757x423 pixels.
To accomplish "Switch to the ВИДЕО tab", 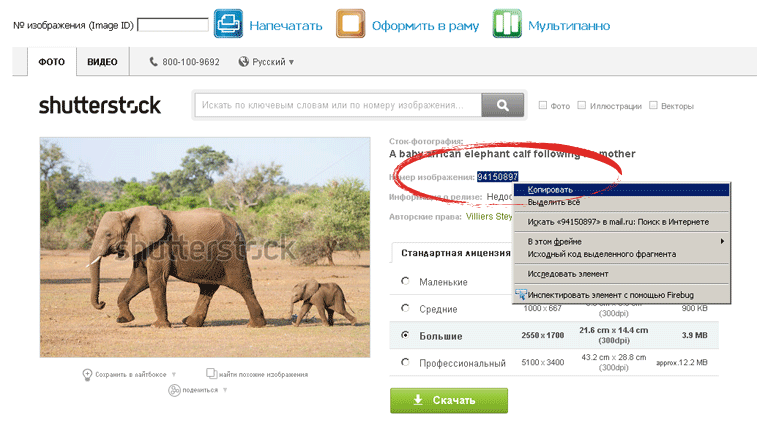I will (102, 62).
